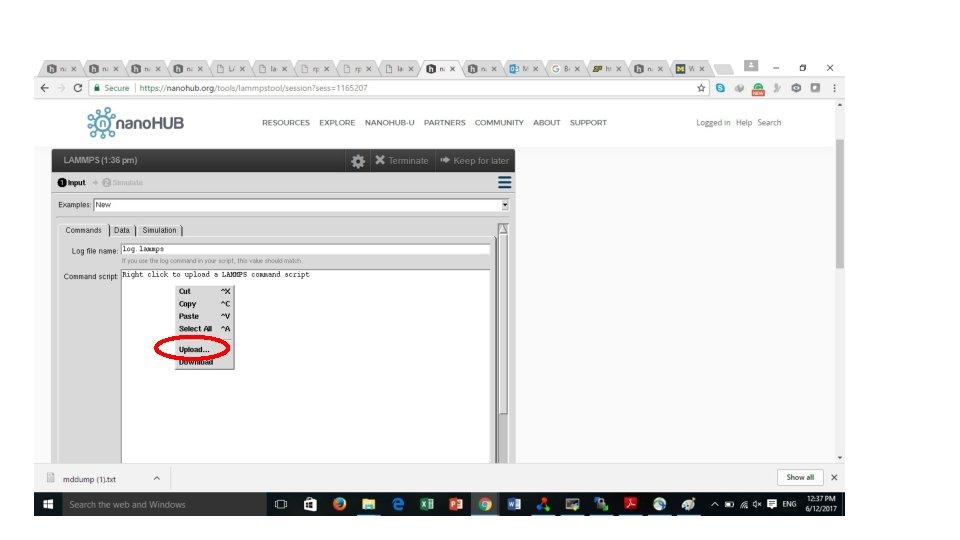
Task: Click the Log file name field
Action: tap(306, 249)
